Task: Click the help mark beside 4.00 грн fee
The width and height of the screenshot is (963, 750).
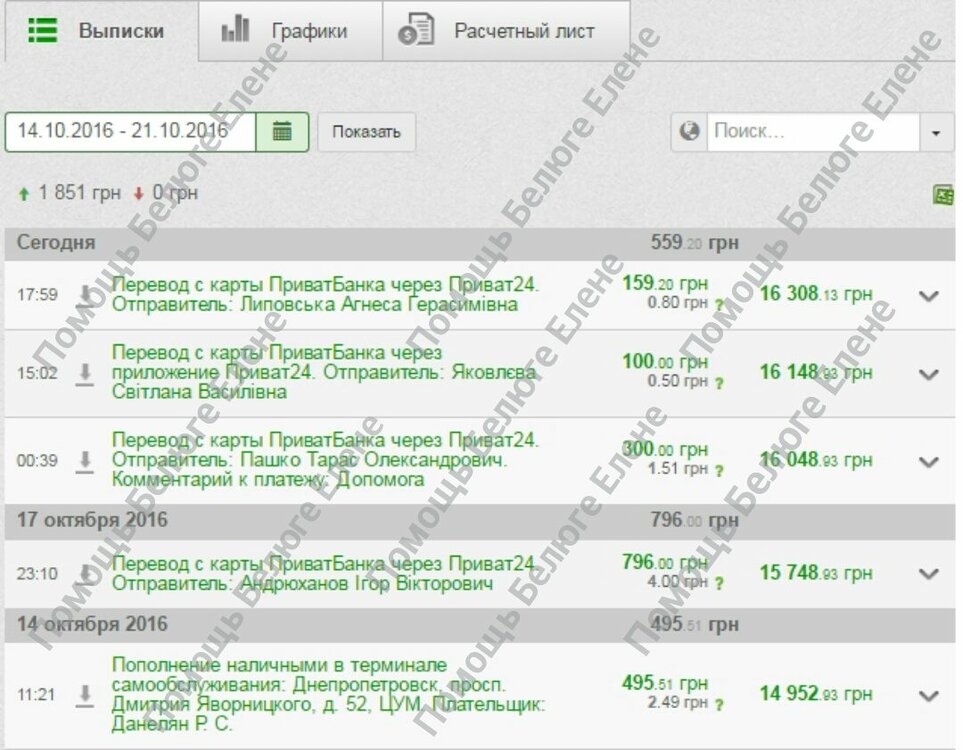Action: tap(719, 583)
